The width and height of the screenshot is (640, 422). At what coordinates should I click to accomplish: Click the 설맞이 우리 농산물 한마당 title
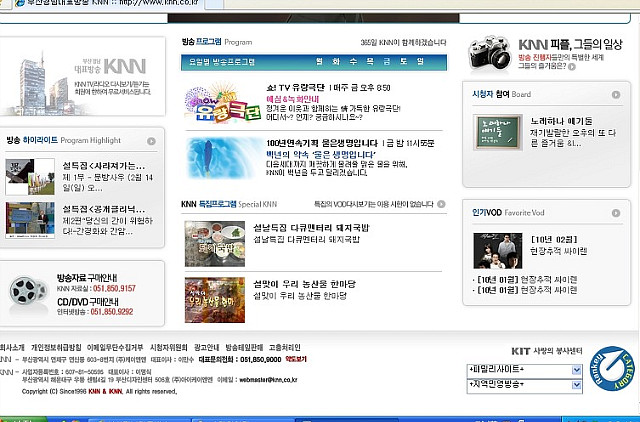tap(304, 284)
